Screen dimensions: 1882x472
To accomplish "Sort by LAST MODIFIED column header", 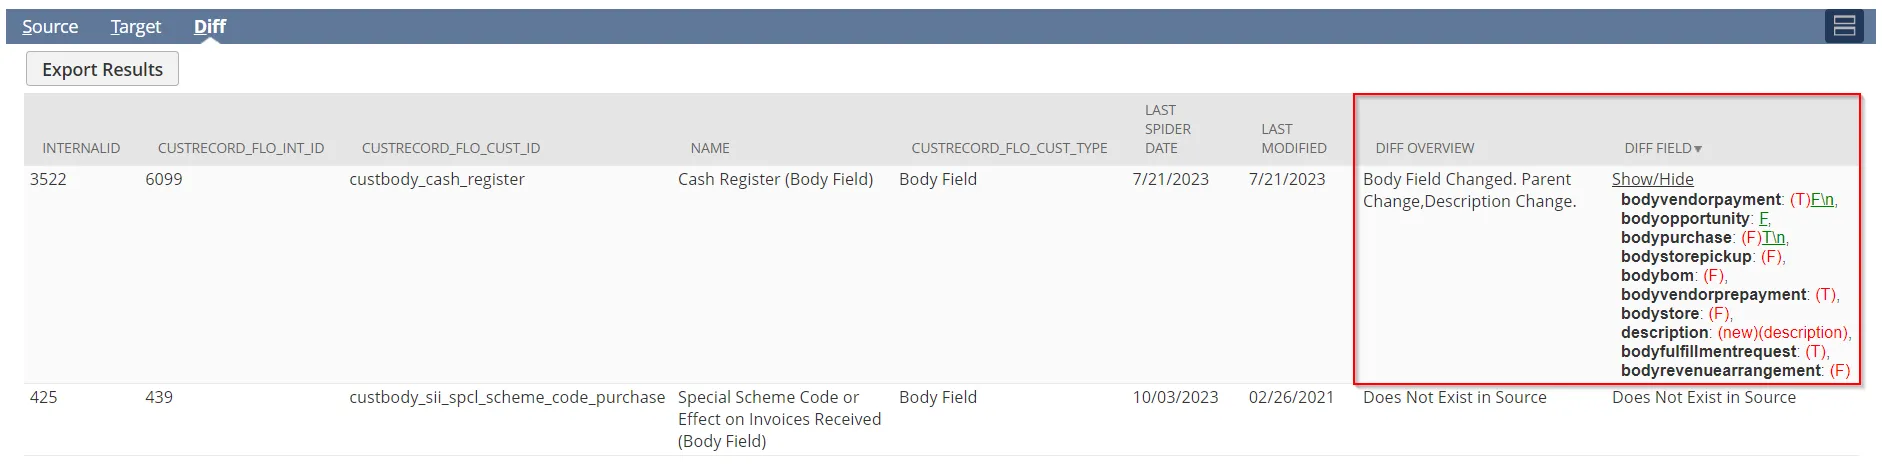I will pos(1294,138).
